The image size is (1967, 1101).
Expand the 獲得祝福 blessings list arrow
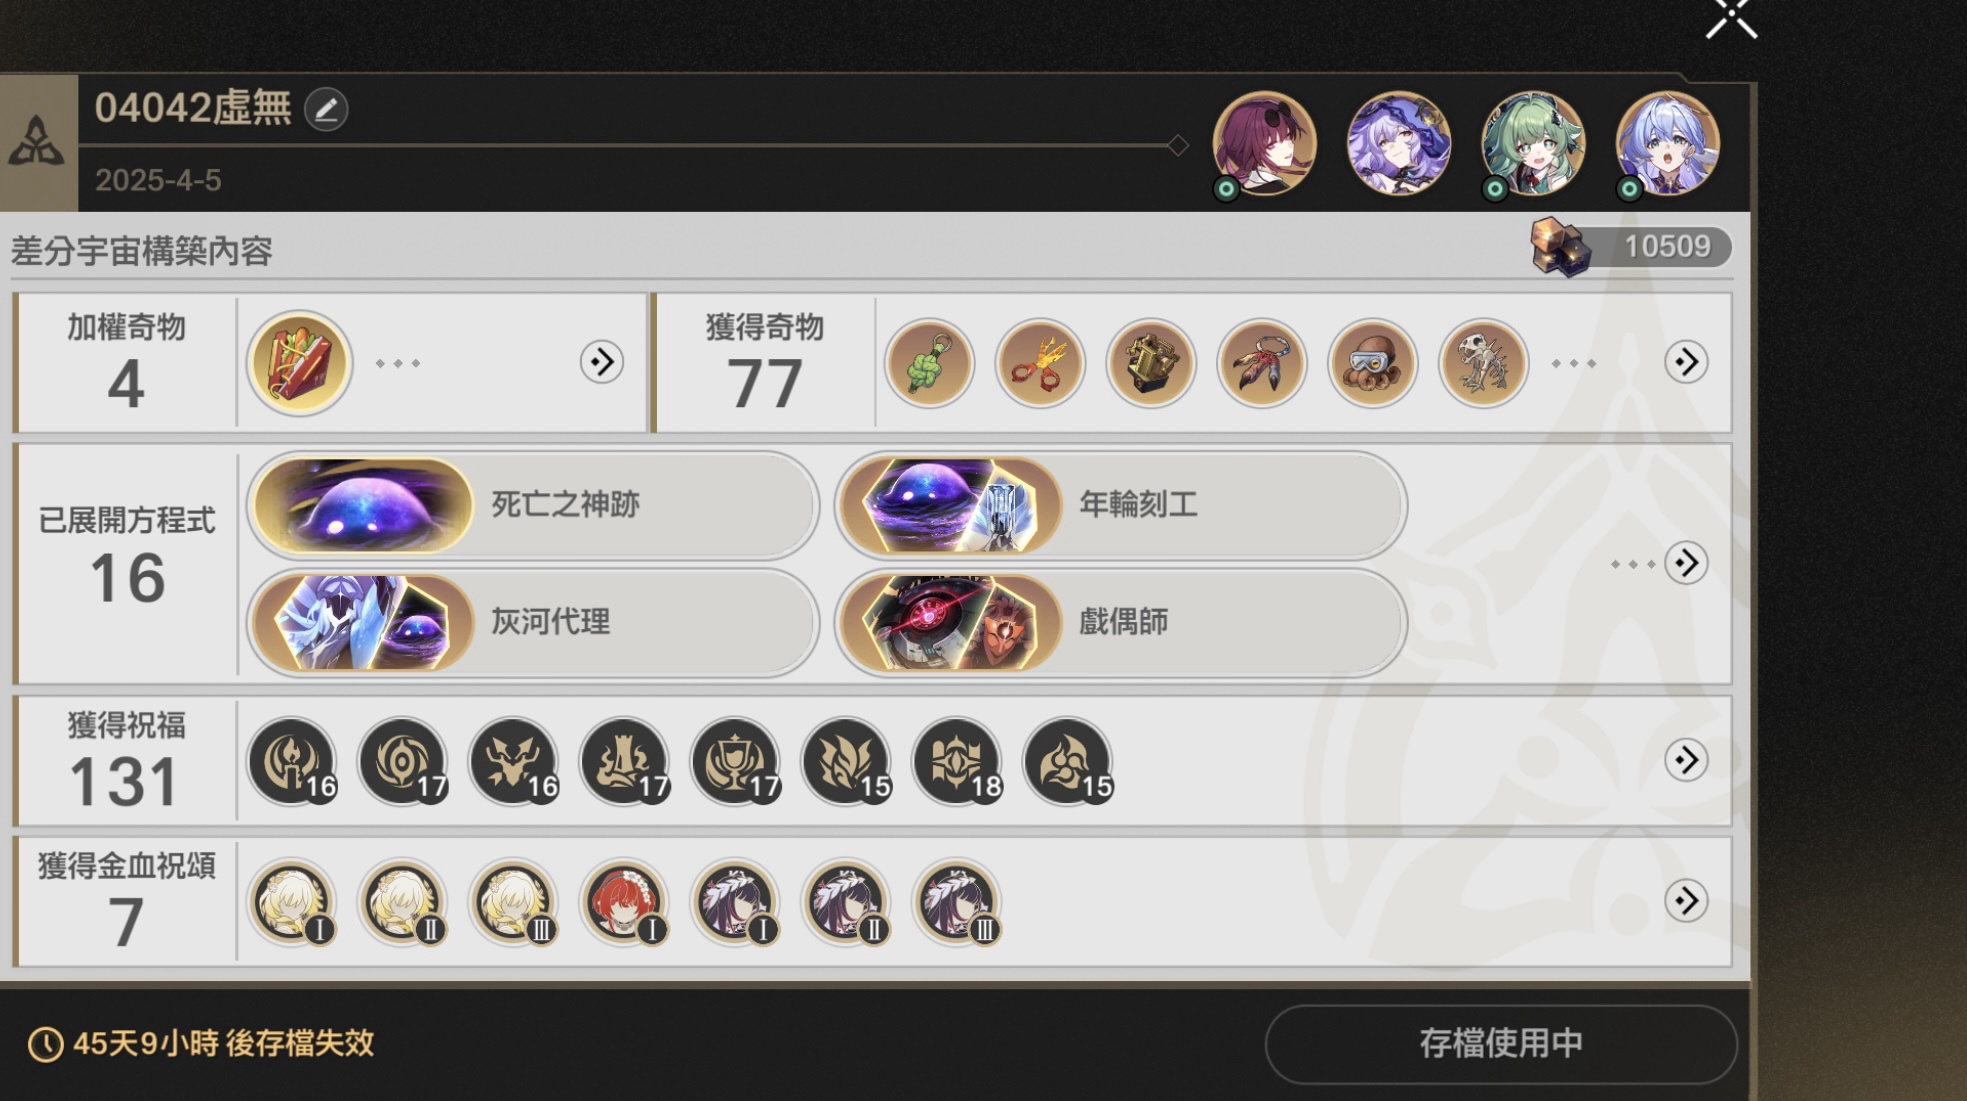click(1686, 760)
